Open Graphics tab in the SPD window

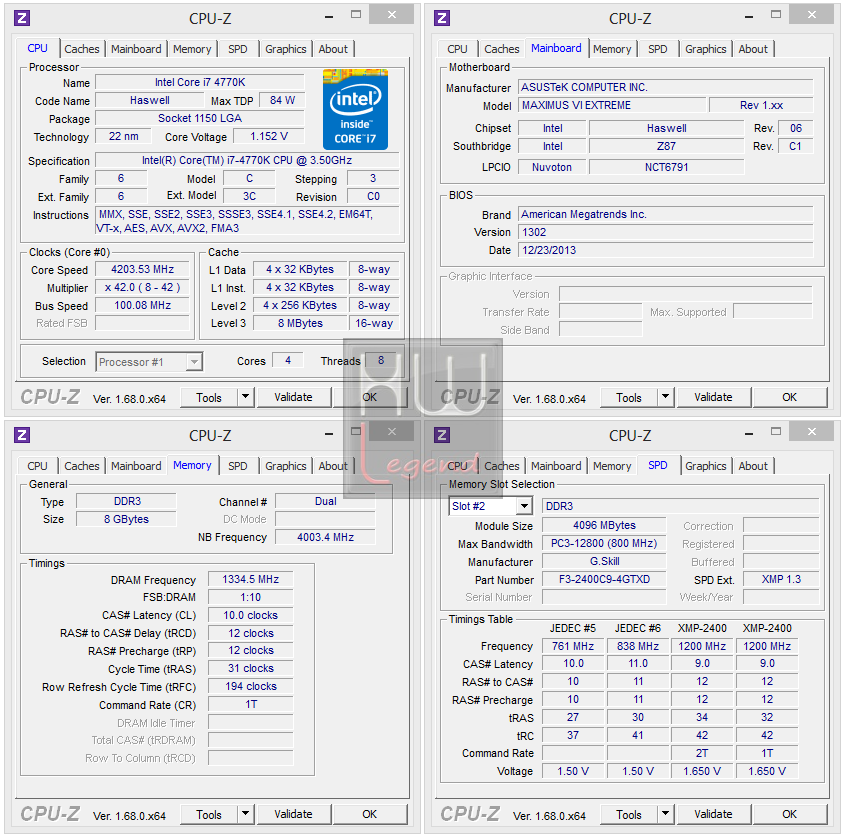[x=705, y=466]
